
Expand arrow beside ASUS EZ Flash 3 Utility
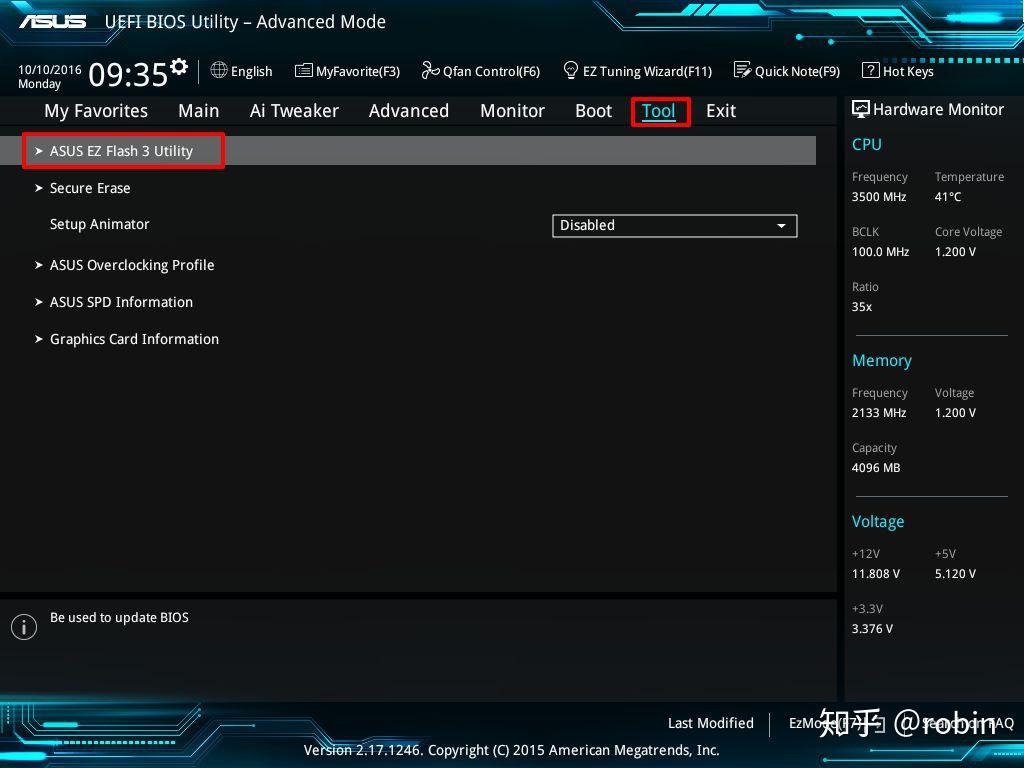pos(39,151)
